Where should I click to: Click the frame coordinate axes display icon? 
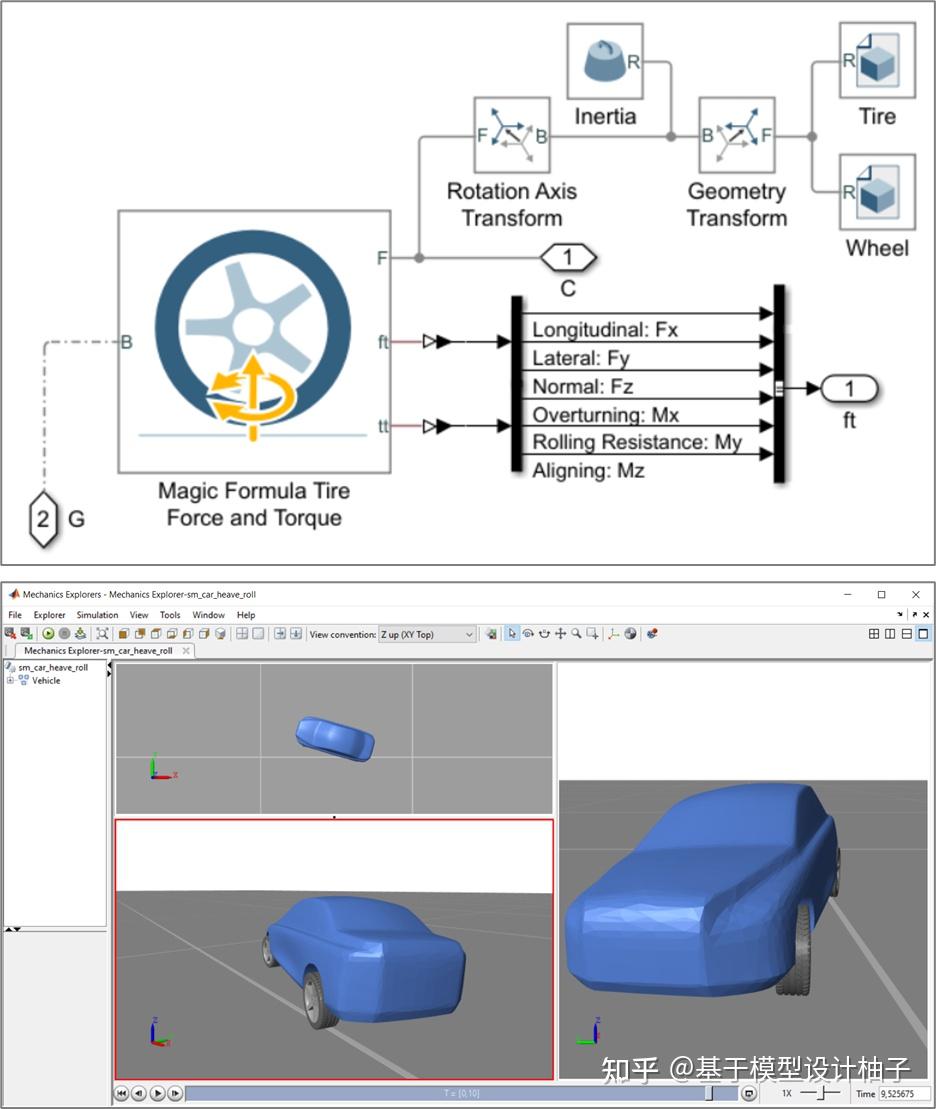612,633
